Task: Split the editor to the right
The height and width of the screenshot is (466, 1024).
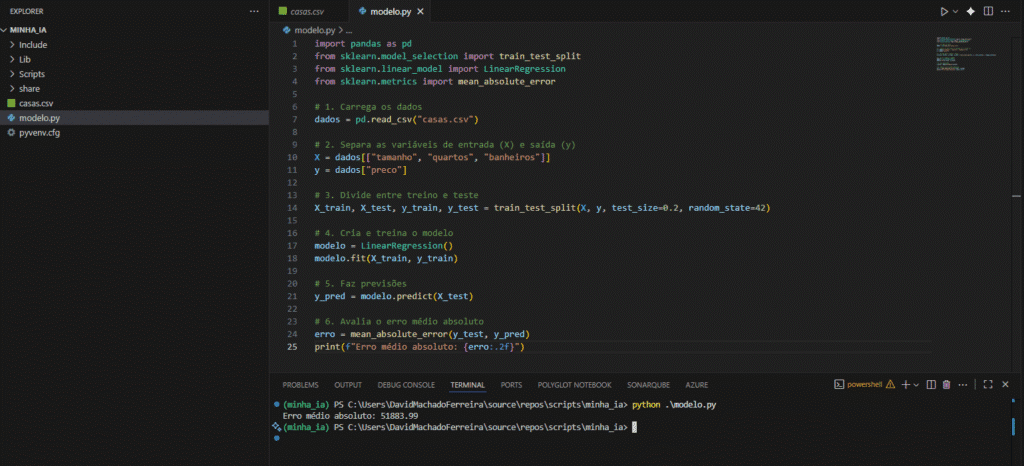Action: [x=988, y=11]
